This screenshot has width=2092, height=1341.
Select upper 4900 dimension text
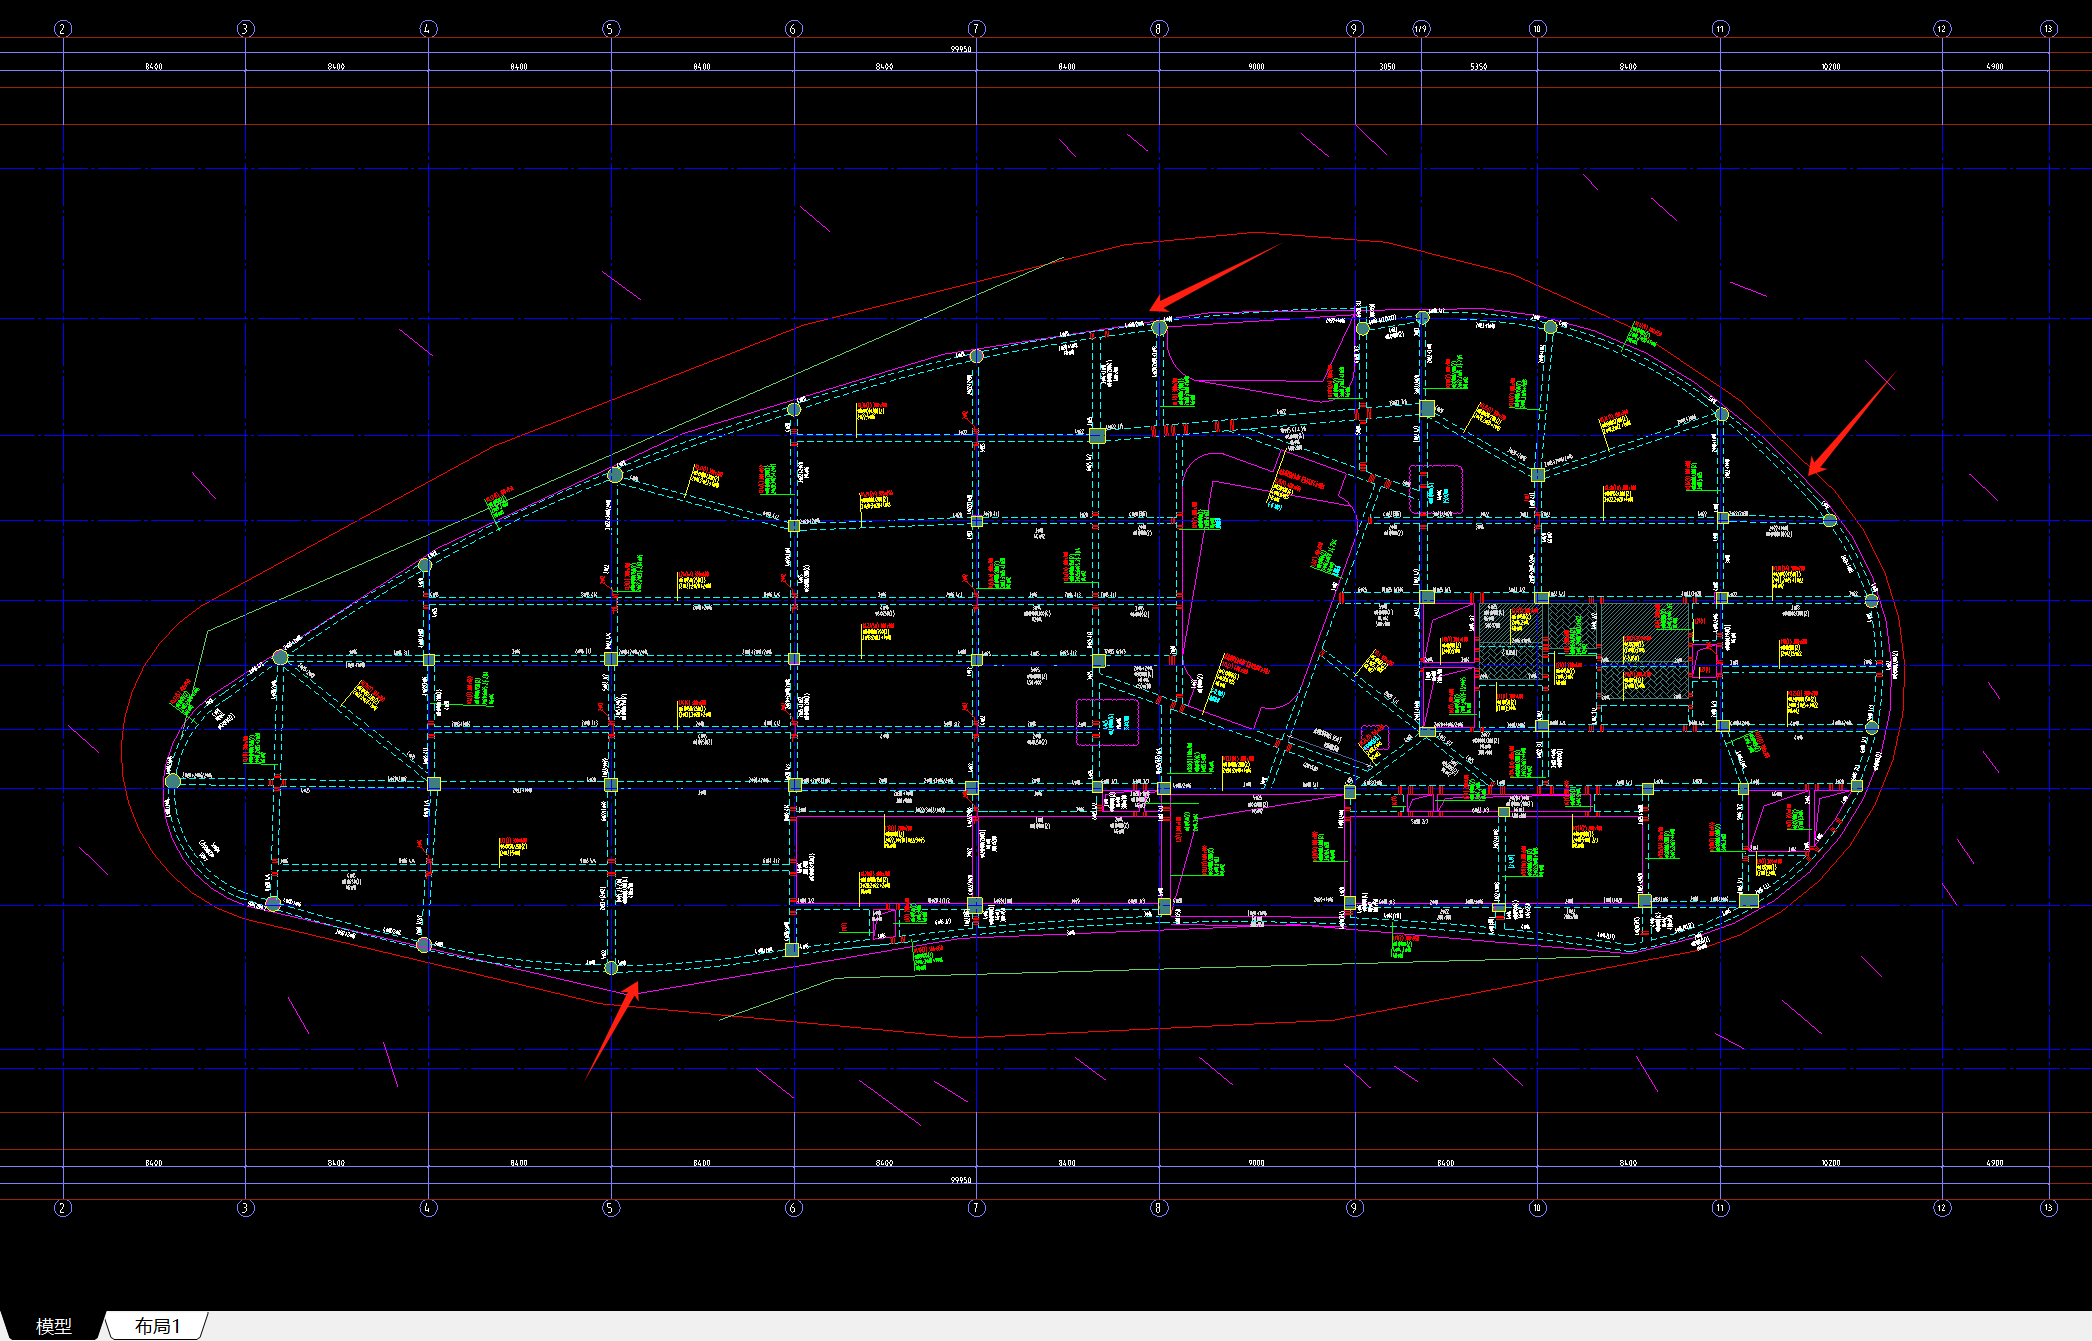pyautogui.click(x=1995, y=67)
